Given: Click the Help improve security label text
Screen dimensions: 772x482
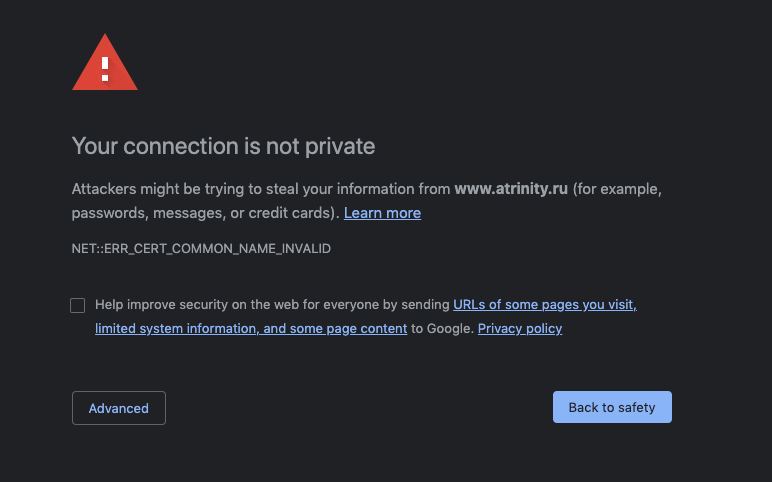Looking at the screenshot, I should tap(272, 305).
